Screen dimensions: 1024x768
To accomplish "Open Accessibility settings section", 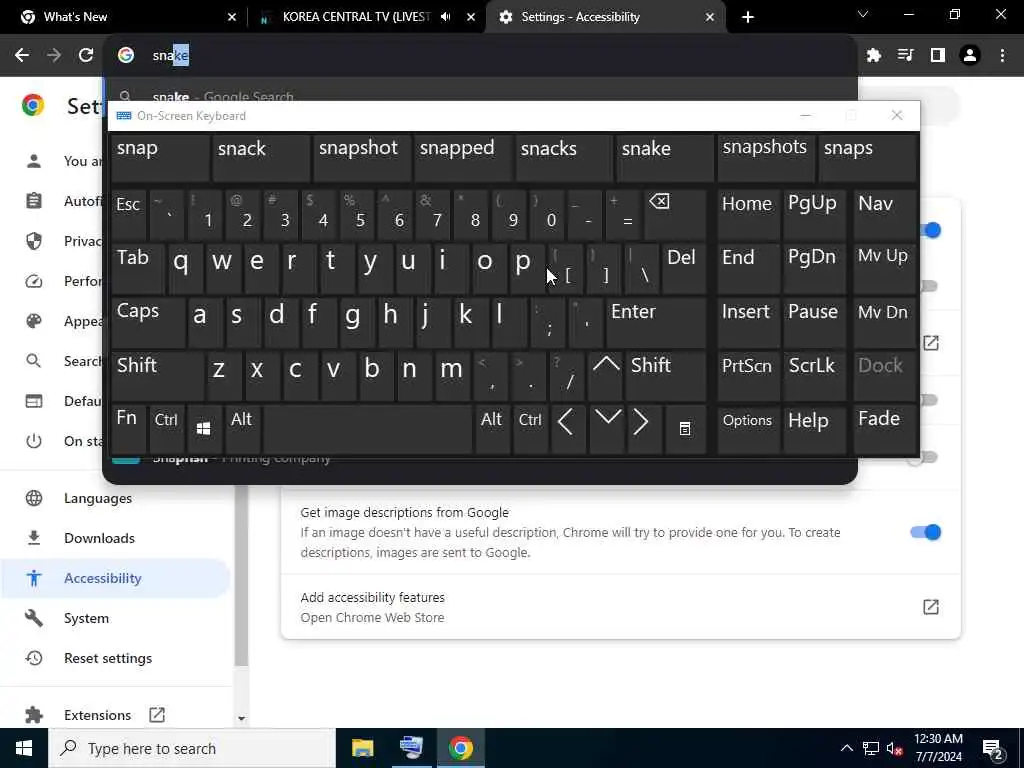I will (115, 578).
